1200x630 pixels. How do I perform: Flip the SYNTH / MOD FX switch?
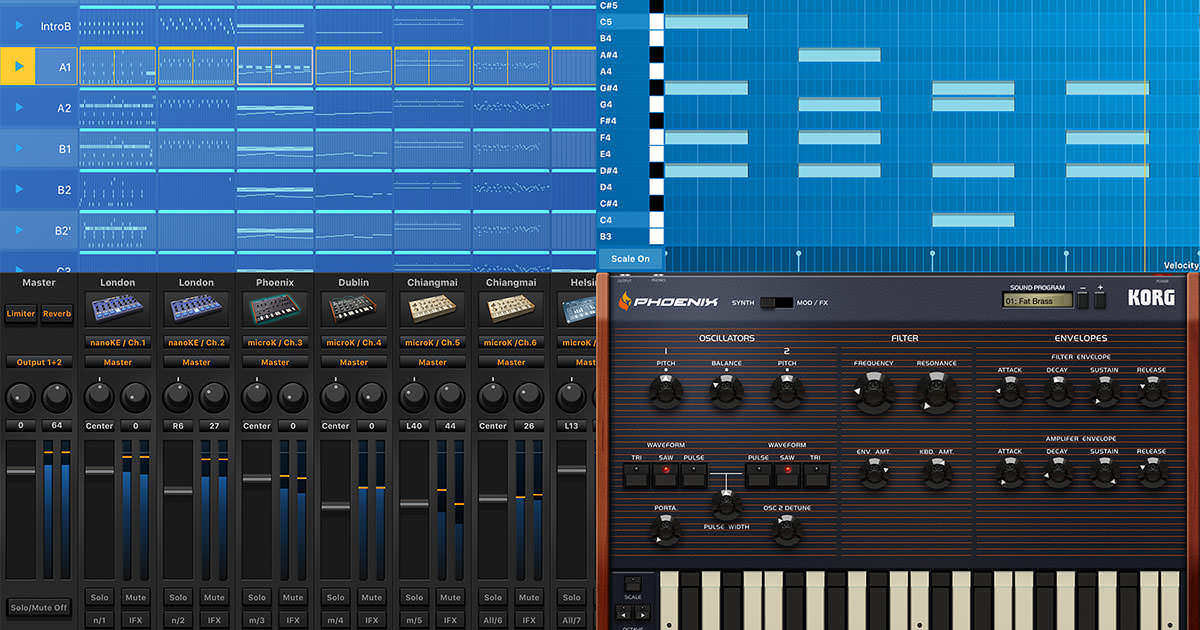tap(776, 302)
